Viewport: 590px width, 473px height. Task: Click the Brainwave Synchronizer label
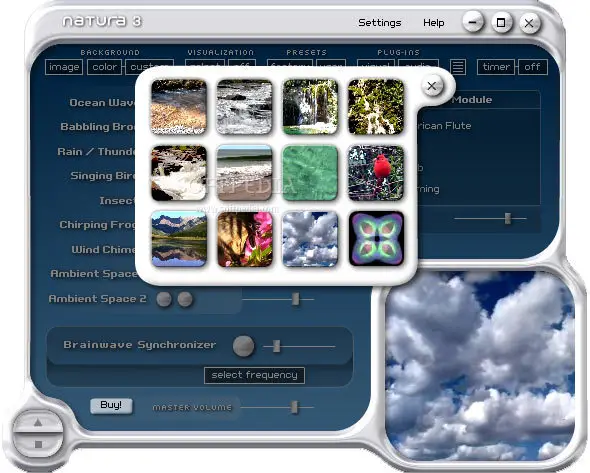[x=140, y=345]
